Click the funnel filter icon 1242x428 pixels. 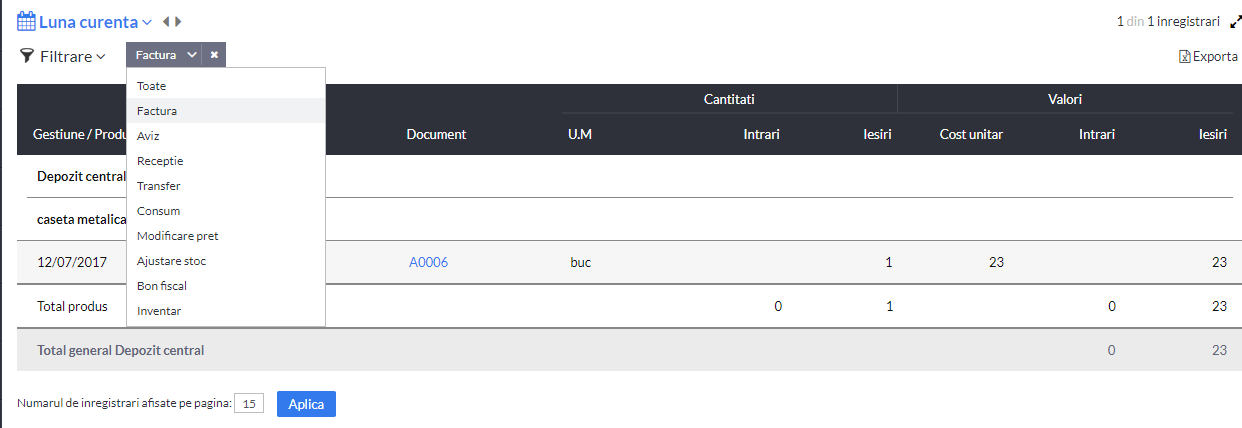(x=27, y=56)
